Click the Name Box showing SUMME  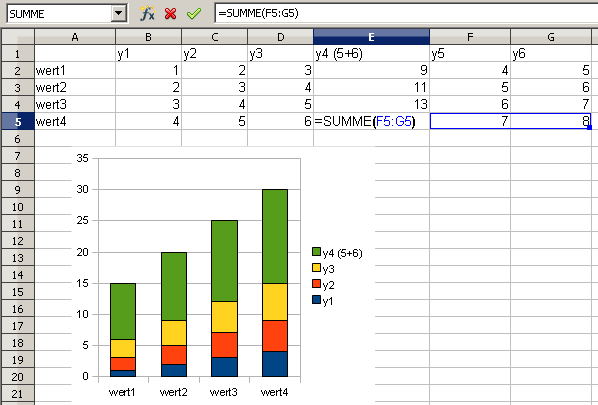59,14
